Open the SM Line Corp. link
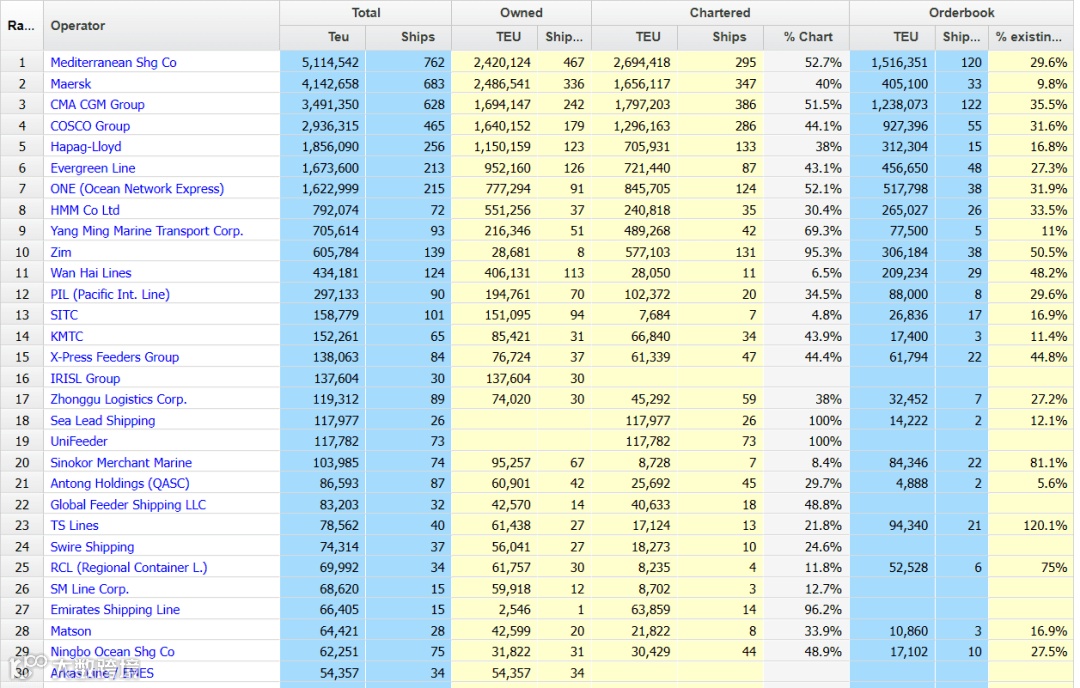Viewport: 1080px width, 688px height. (x=89, y=589)
